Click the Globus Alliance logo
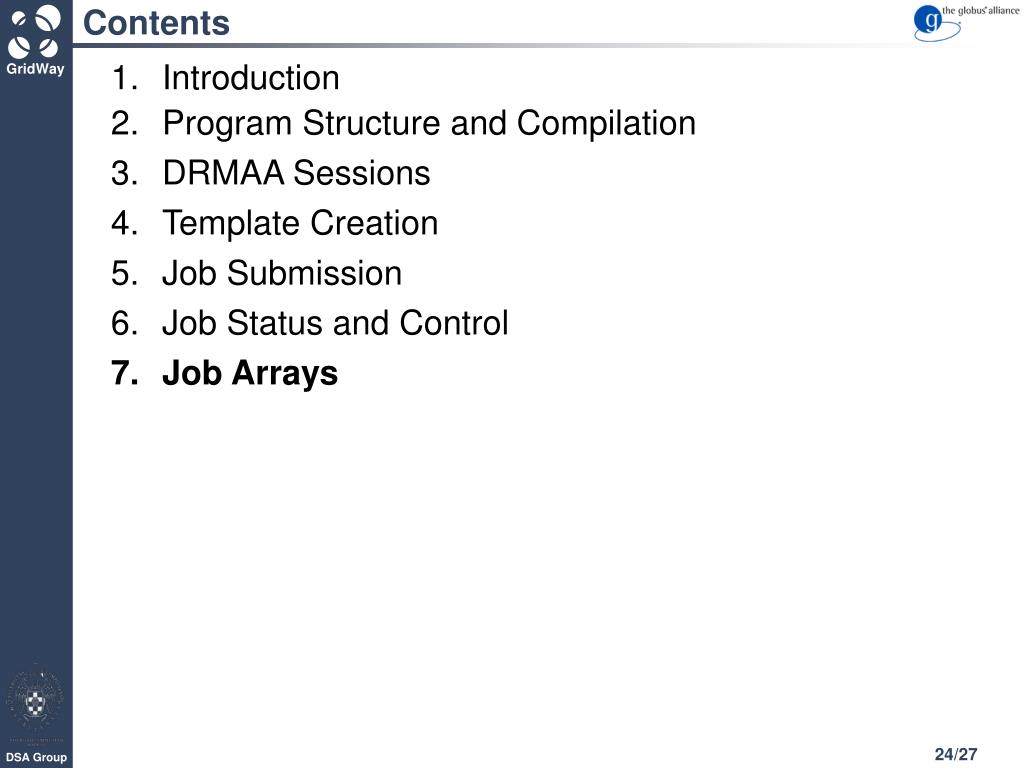The image size is (1024, 768). [x=966, y=22]
